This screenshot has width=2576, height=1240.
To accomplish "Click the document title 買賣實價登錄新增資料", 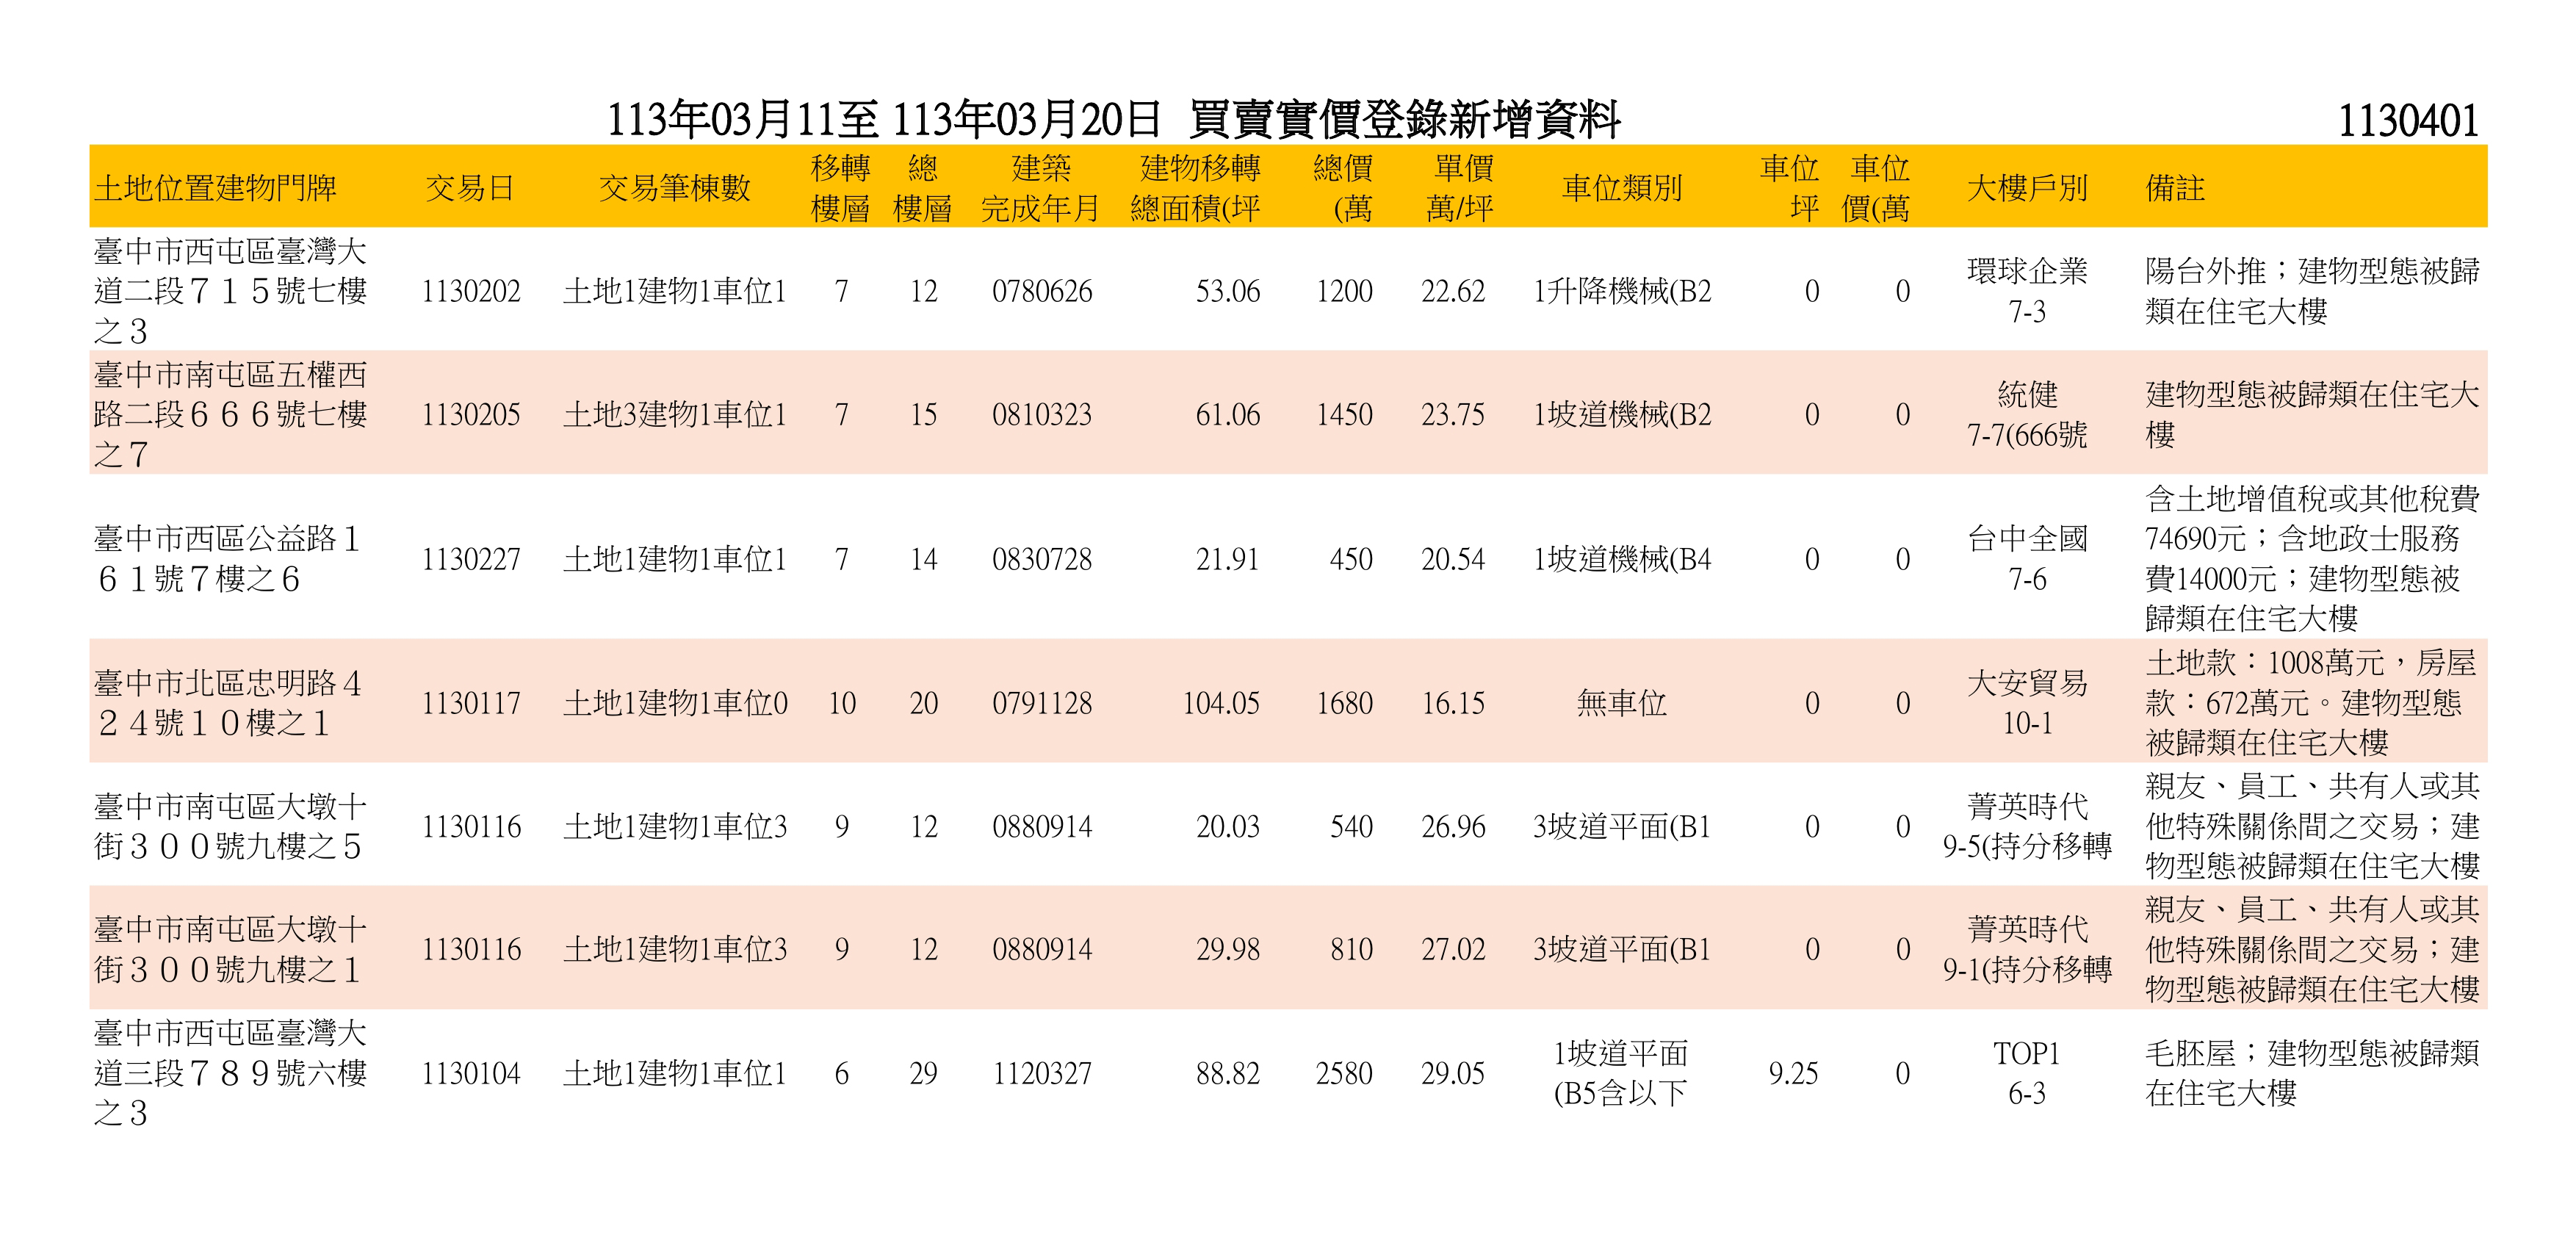I will [1404, 120].
